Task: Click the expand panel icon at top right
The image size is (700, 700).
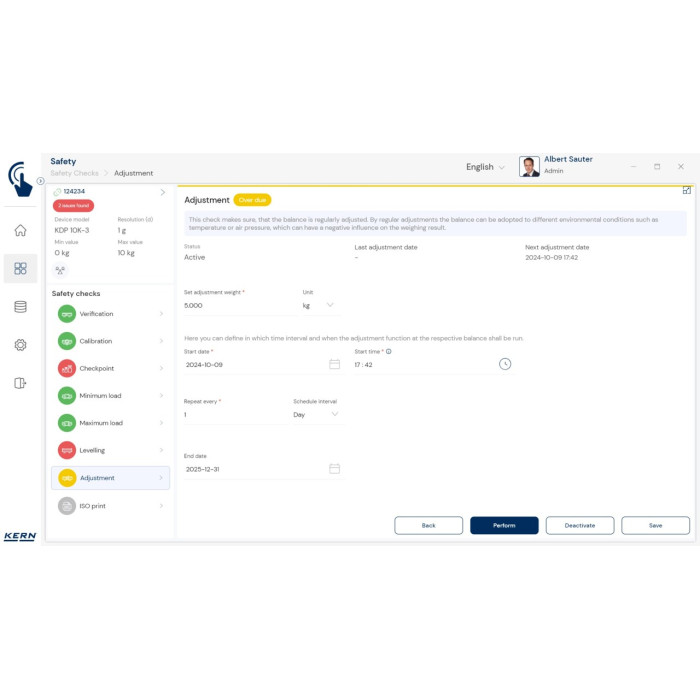Action: click(x=687, y=190)
